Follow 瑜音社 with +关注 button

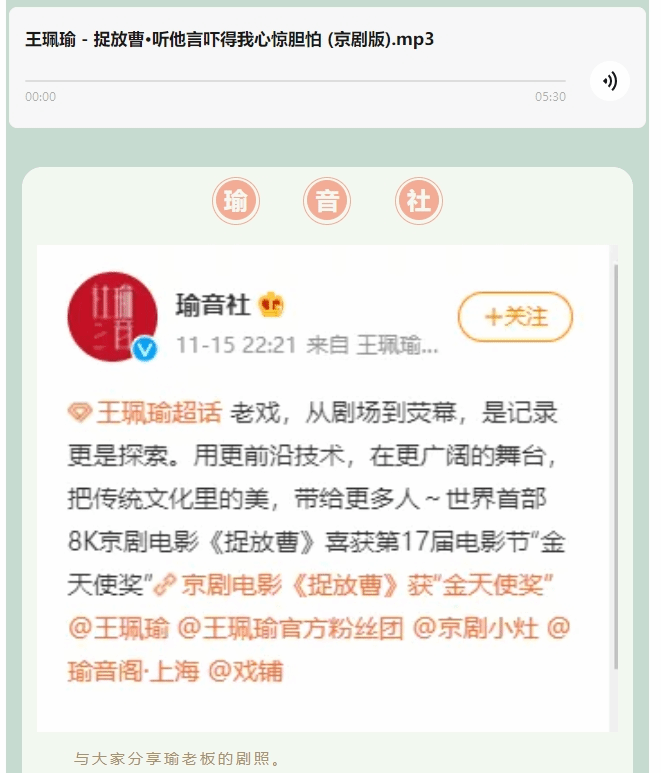(516, 317)
